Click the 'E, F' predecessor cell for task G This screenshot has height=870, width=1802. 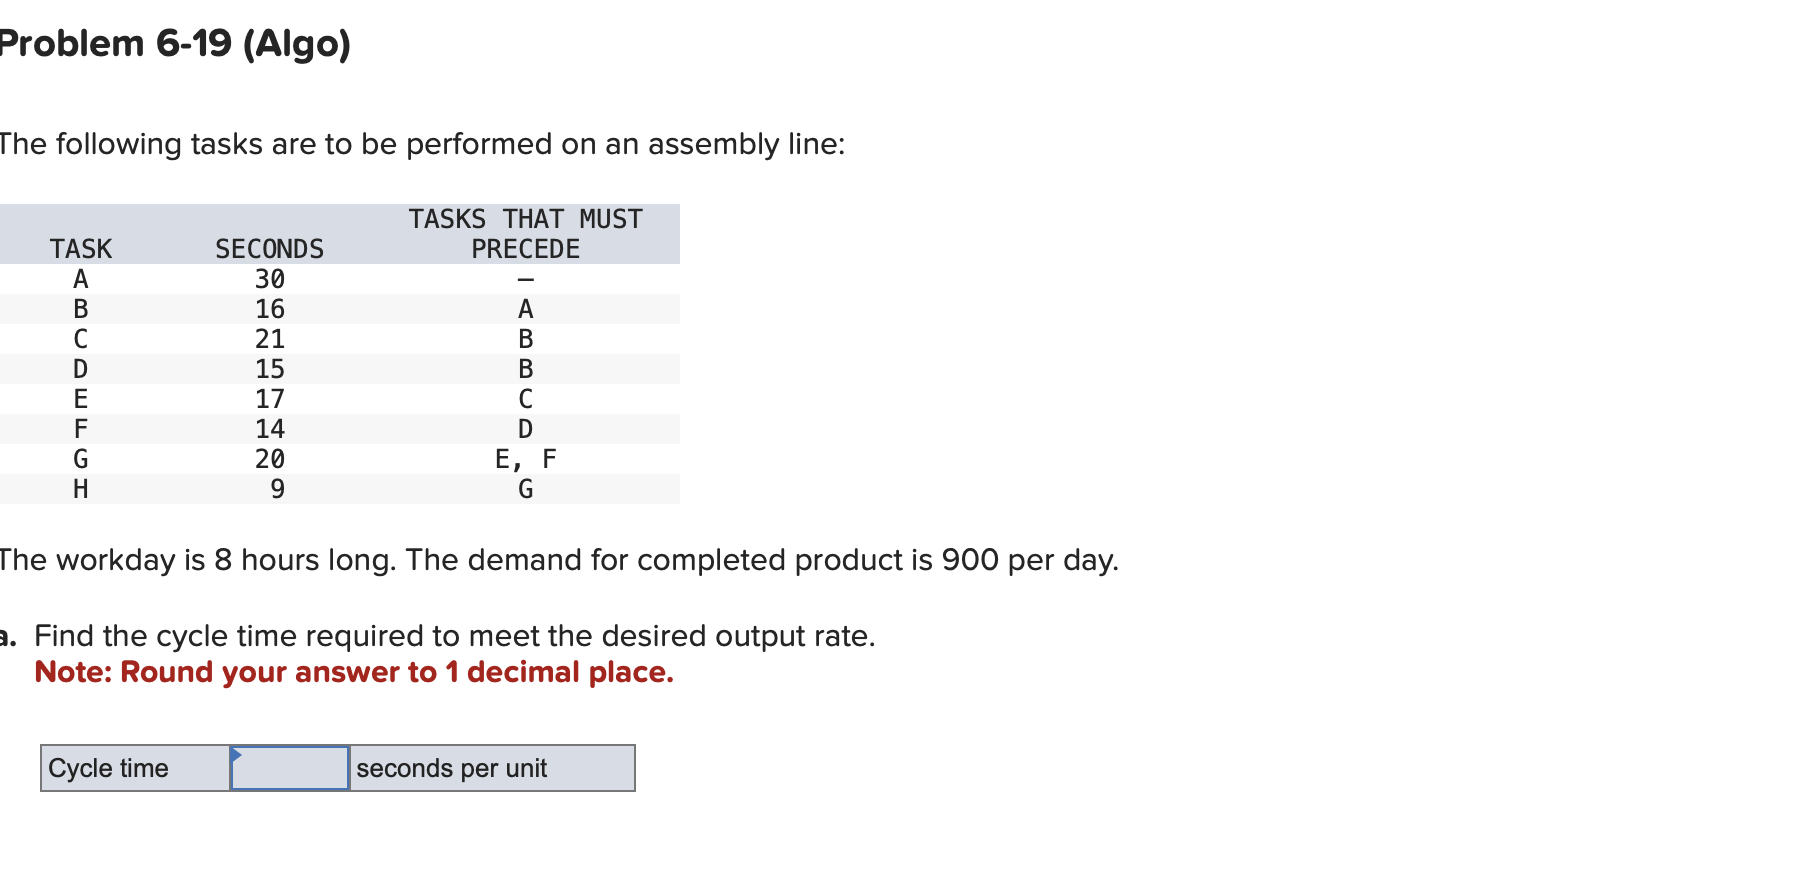525,459
